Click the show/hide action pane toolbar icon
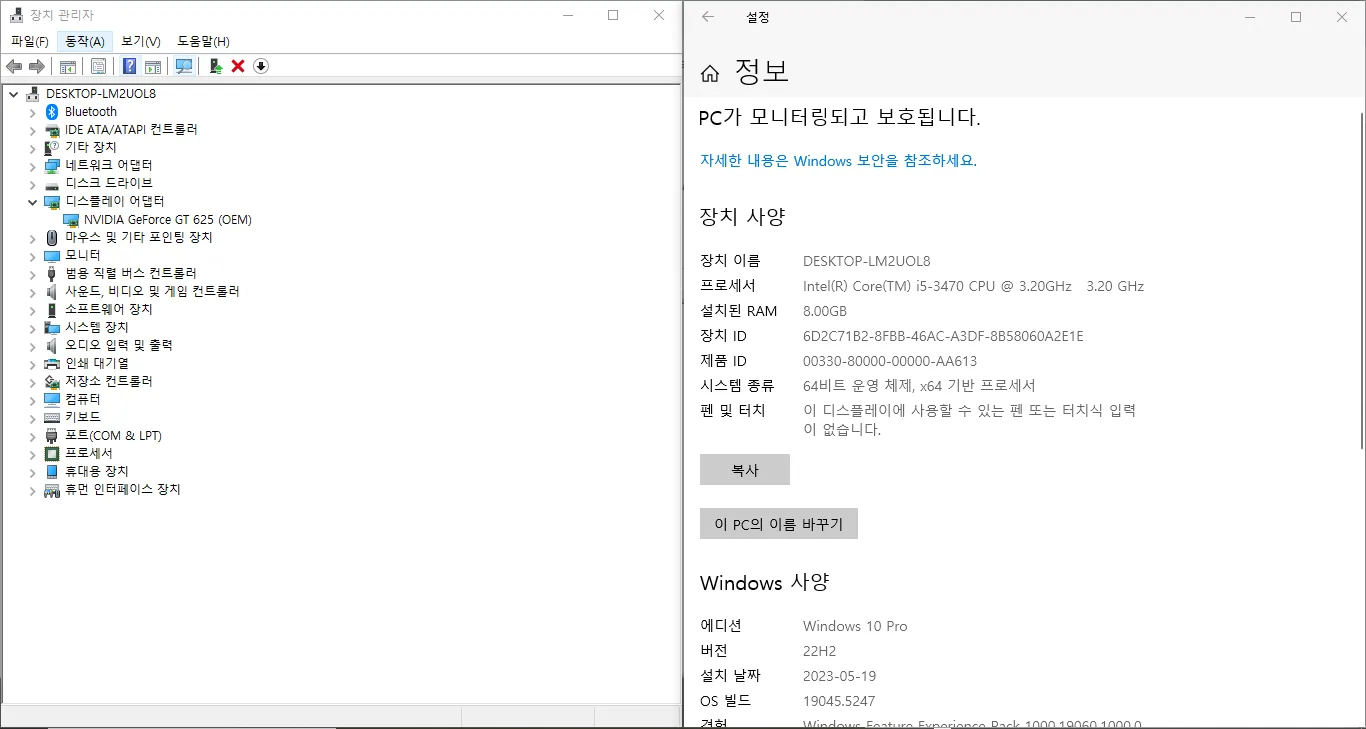Viewport: 1366px width, 729px height. coord(153,66)
